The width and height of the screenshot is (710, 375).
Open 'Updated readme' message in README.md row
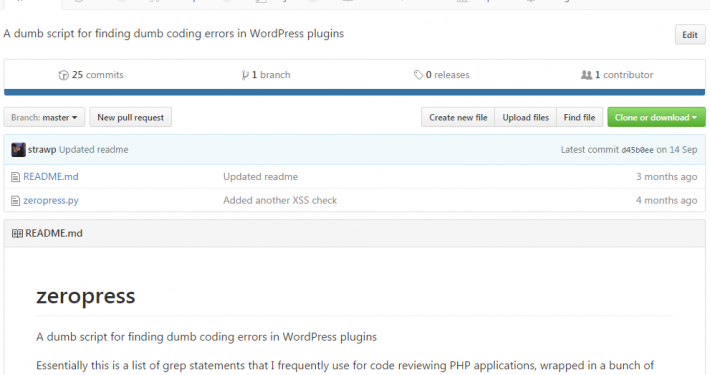click(x=260, y=177)
